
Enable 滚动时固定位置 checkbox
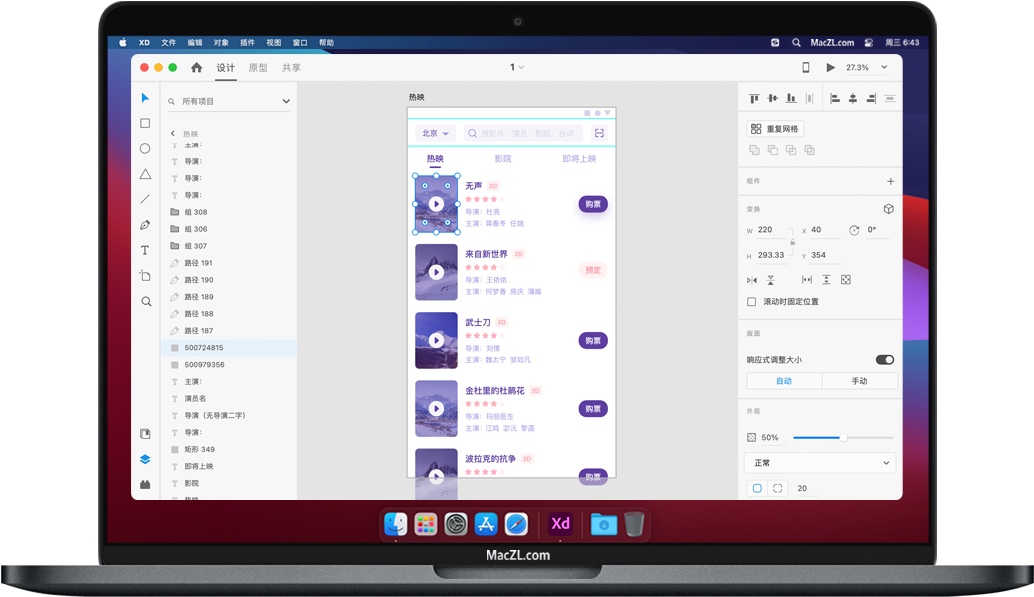pos(752,301)
